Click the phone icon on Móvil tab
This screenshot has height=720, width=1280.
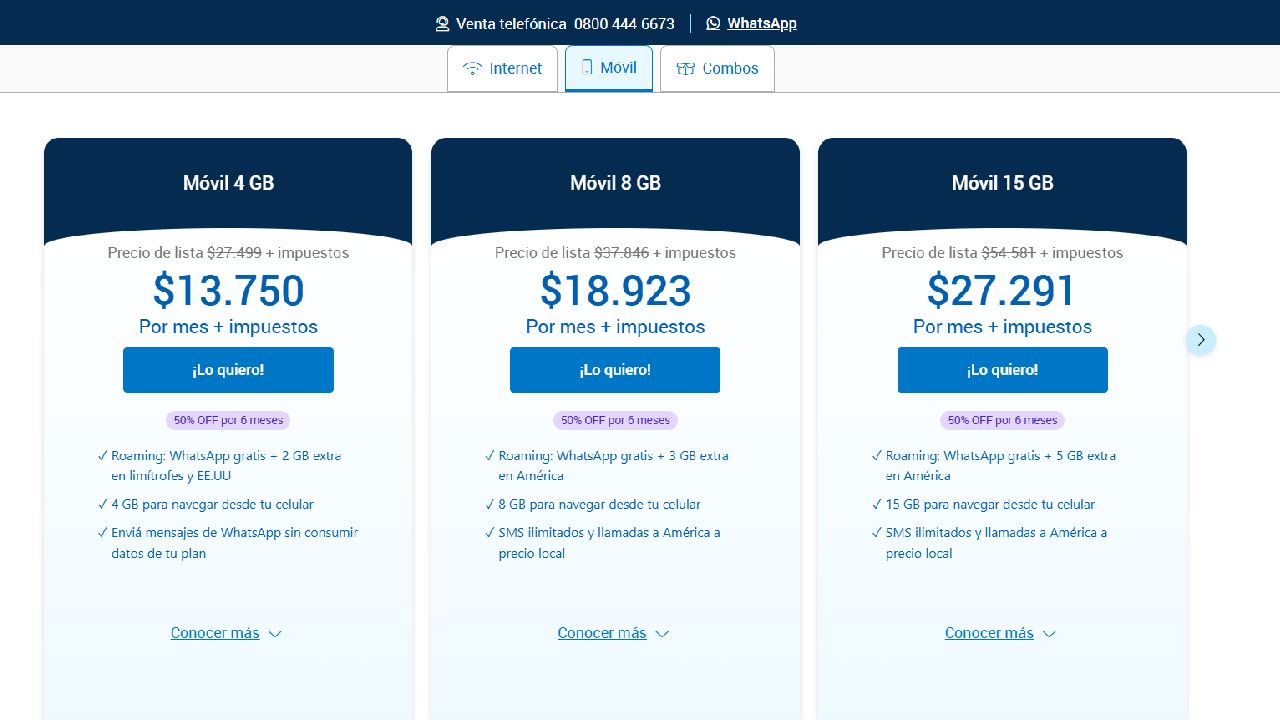[x=587, y=68]
